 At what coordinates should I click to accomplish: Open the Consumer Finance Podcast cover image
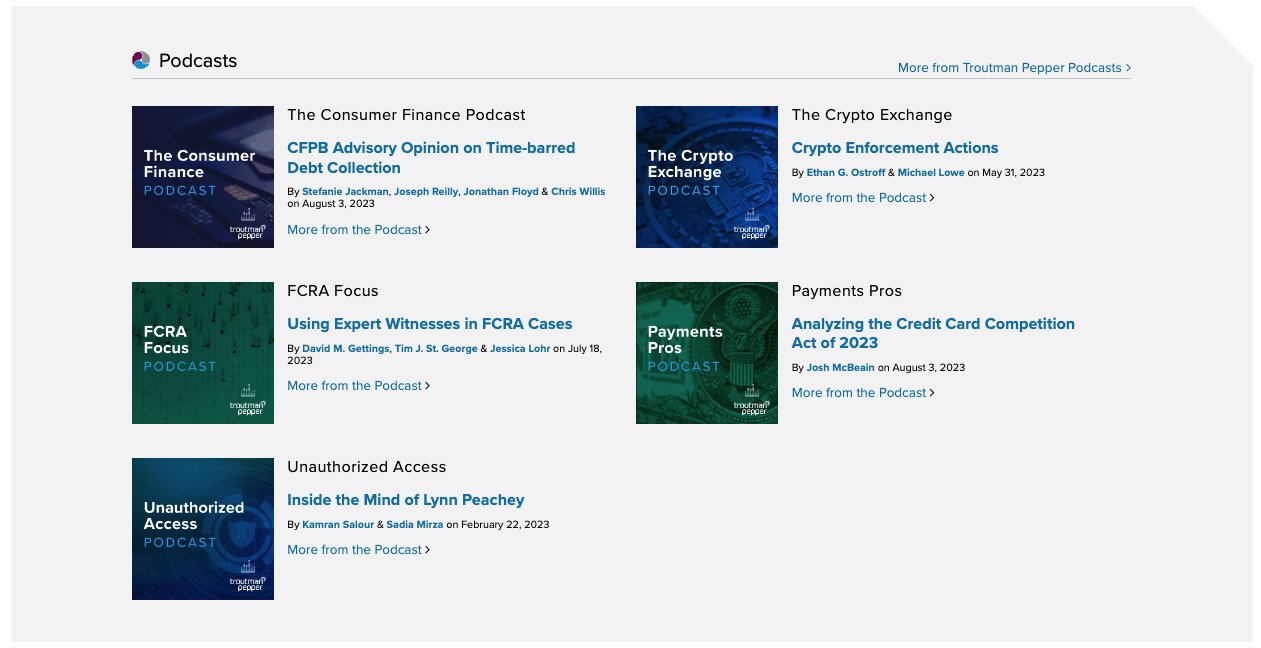tap(203, 177)
